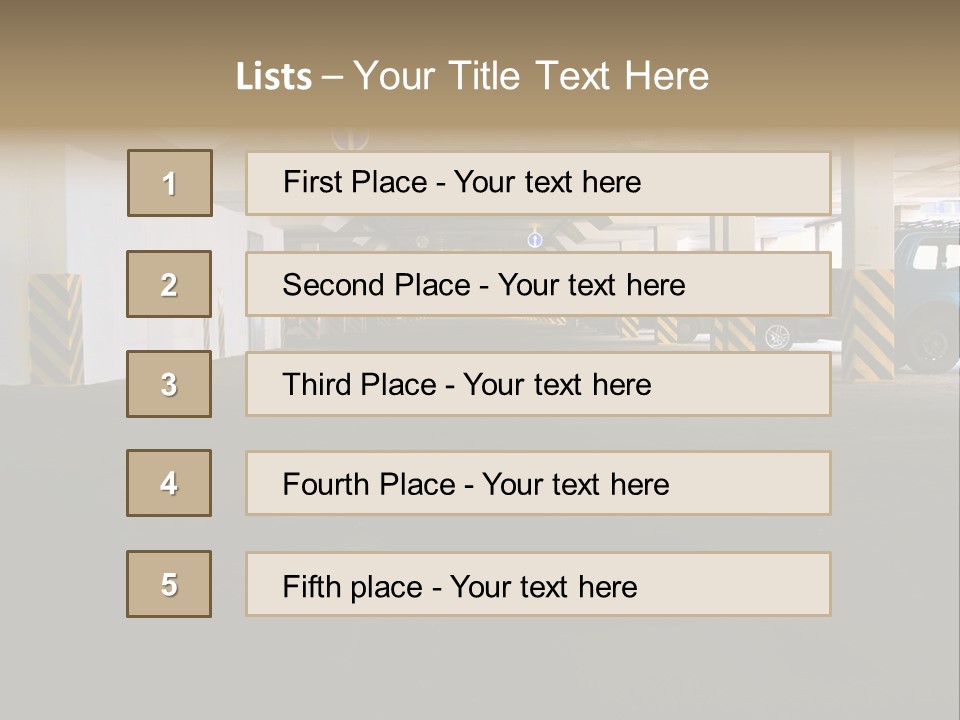Select the "Your Title Text Here" title text
This screenshot has width=960, height=720.
pos(531,76)
